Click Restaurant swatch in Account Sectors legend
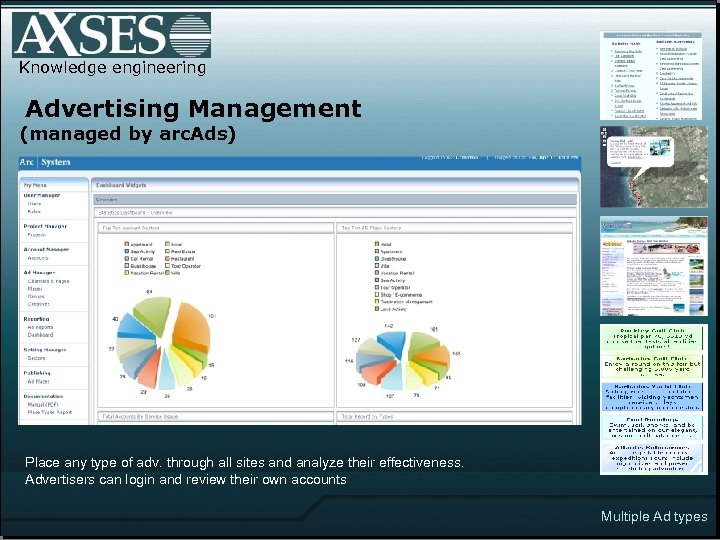Image resolution: width=720 pixels, height=540 pixels. click(x=167, y=259)
